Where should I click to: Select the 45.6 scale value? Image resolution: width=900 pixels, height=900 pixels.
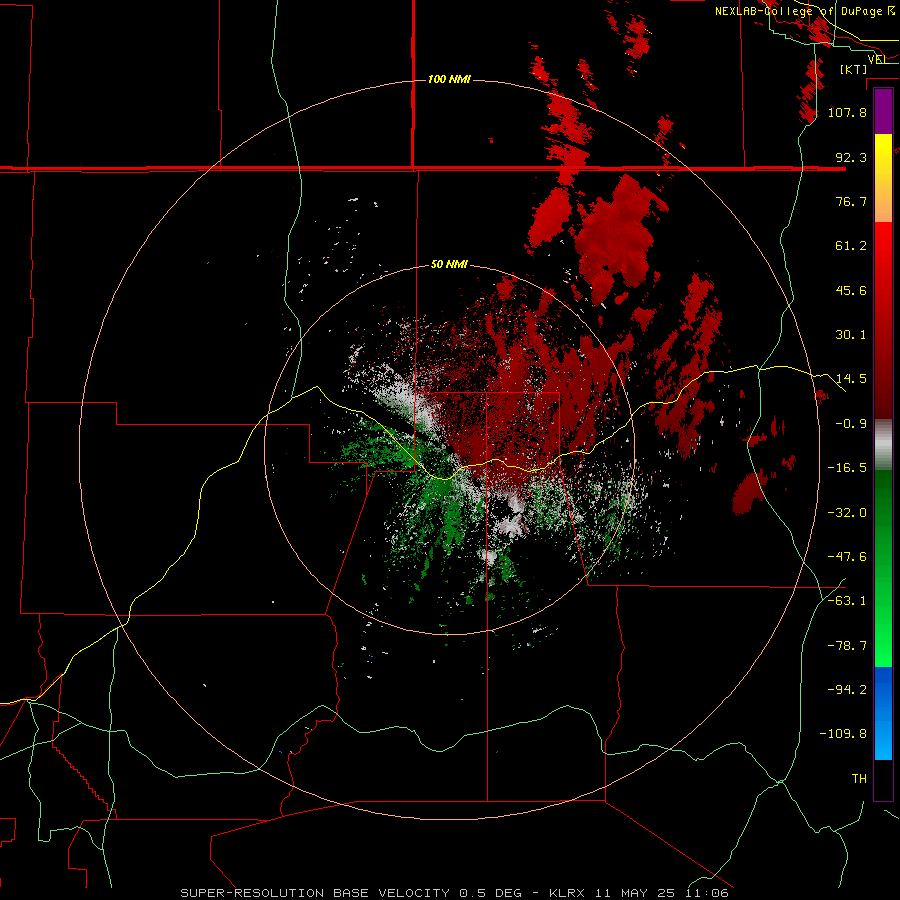point(851,290)
